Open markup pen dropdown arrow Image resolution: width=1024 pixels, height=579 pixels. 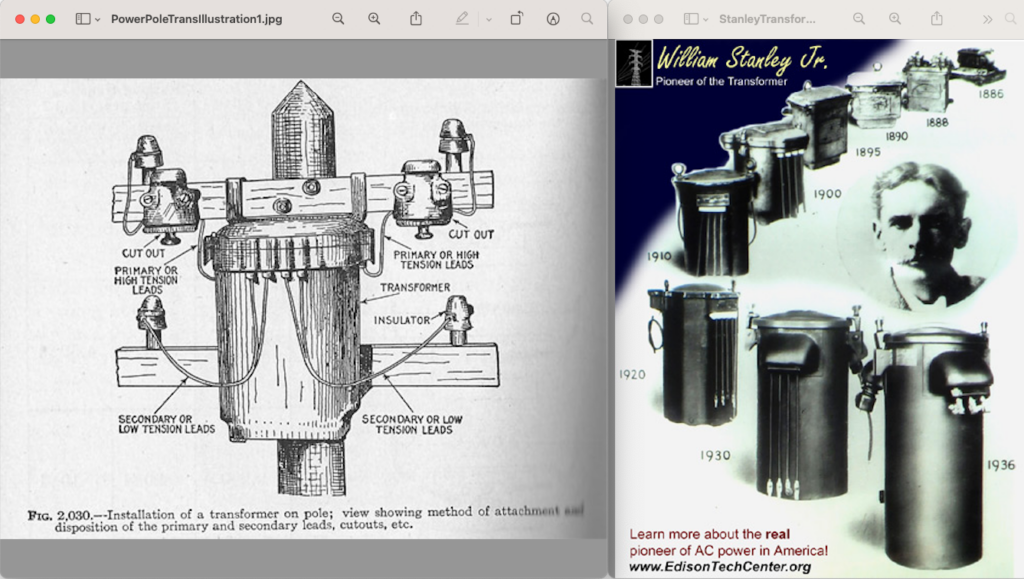pyautogui.click(x=488, y=20)
